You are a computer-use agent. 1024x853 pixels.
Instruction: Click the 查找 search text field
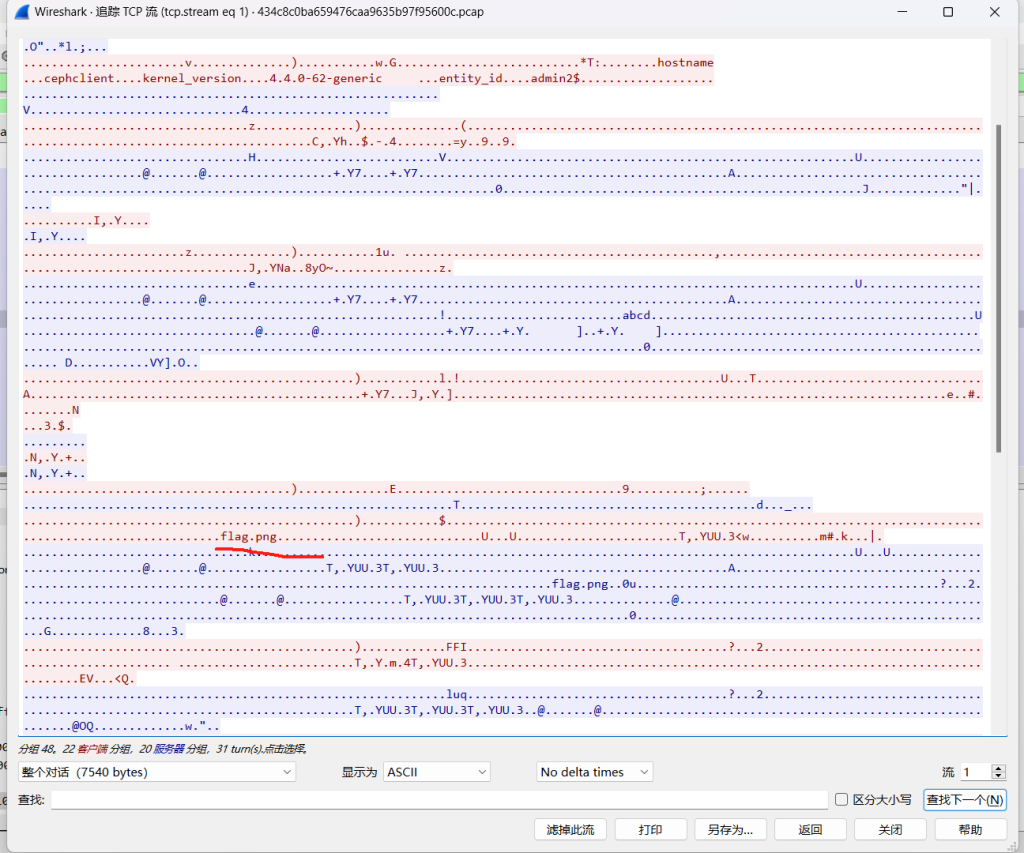click(x=440, y=800)
